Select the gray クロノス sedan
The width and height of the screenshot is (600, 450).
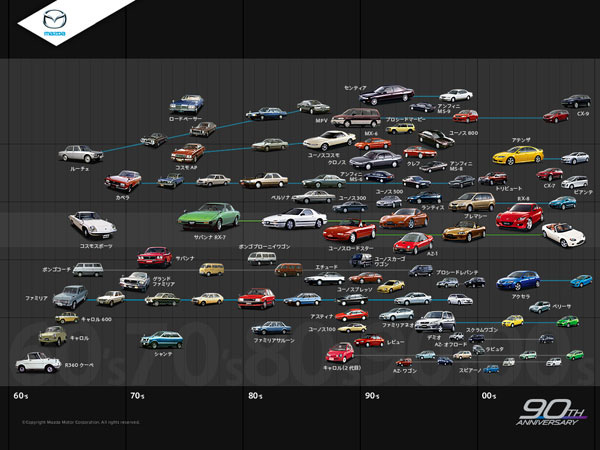point(376,160)
